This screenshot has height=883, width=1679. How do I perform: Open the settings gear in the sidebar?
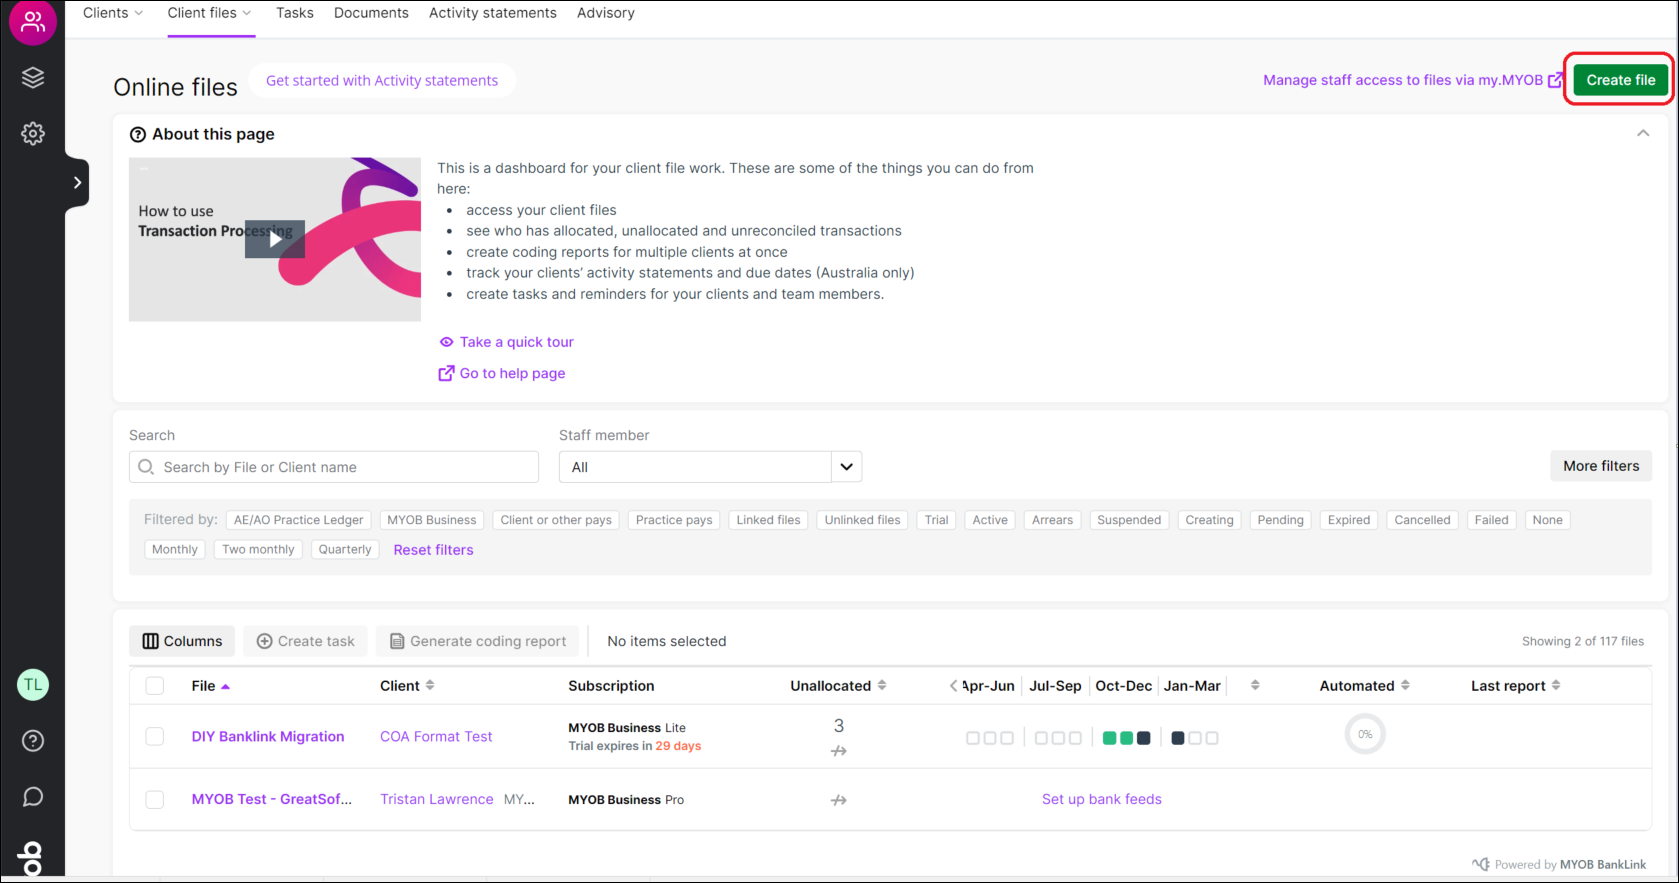point(33,134)
